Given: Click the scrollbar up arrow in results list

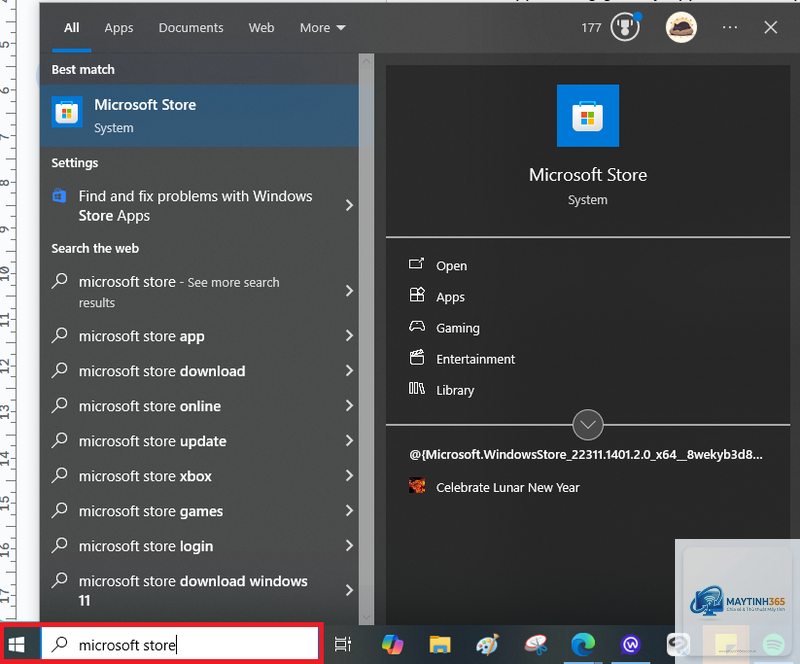Looking at the screenshot, I should pyautogui.click(x=366, y=61).
